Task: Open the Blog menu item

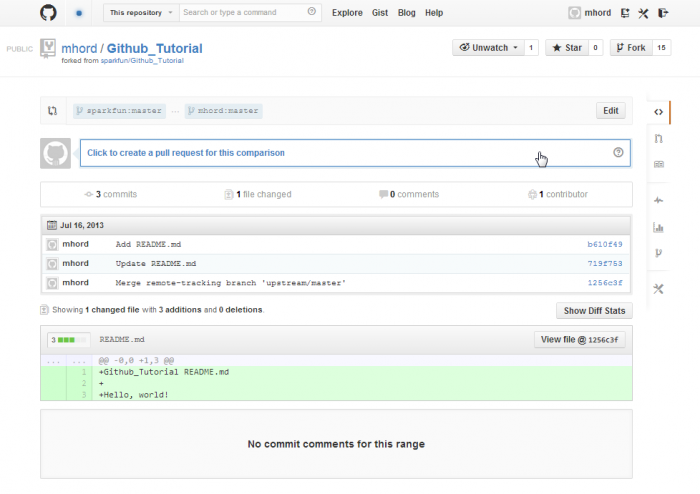Action: point(406,13)
